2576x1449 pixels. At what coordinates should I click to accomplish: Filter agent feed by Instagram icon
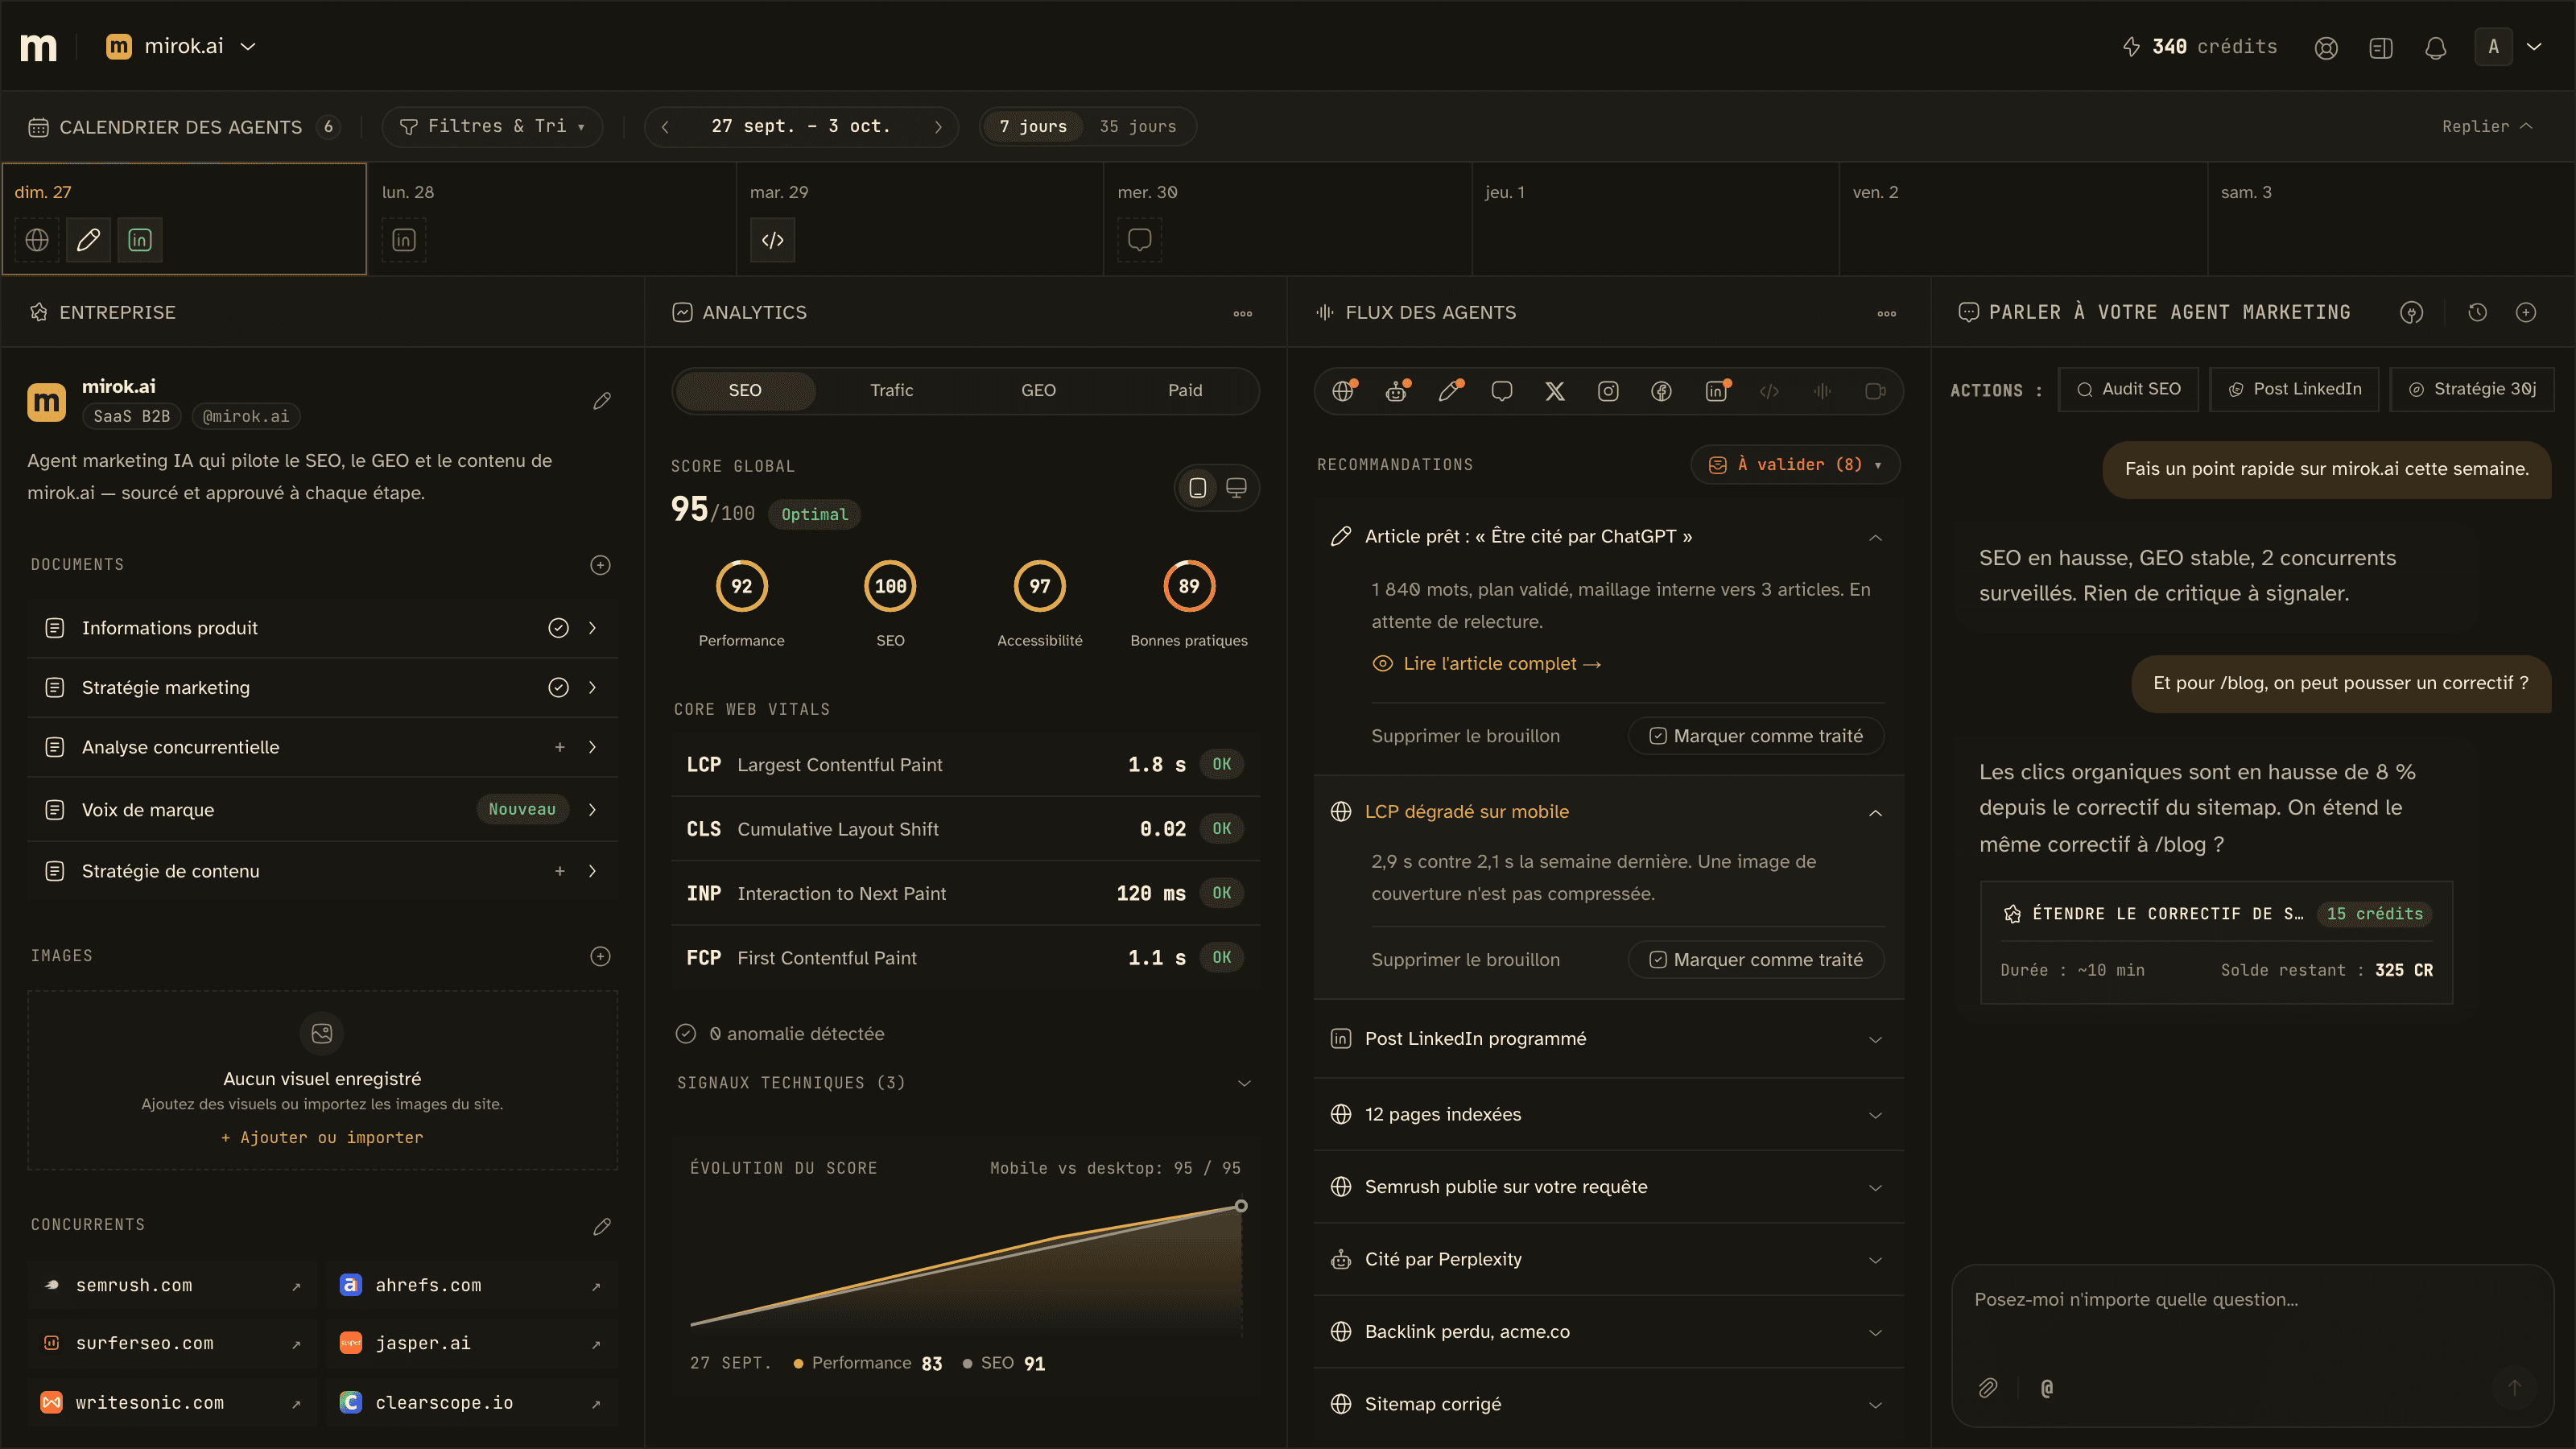(x=1608, y=391)
